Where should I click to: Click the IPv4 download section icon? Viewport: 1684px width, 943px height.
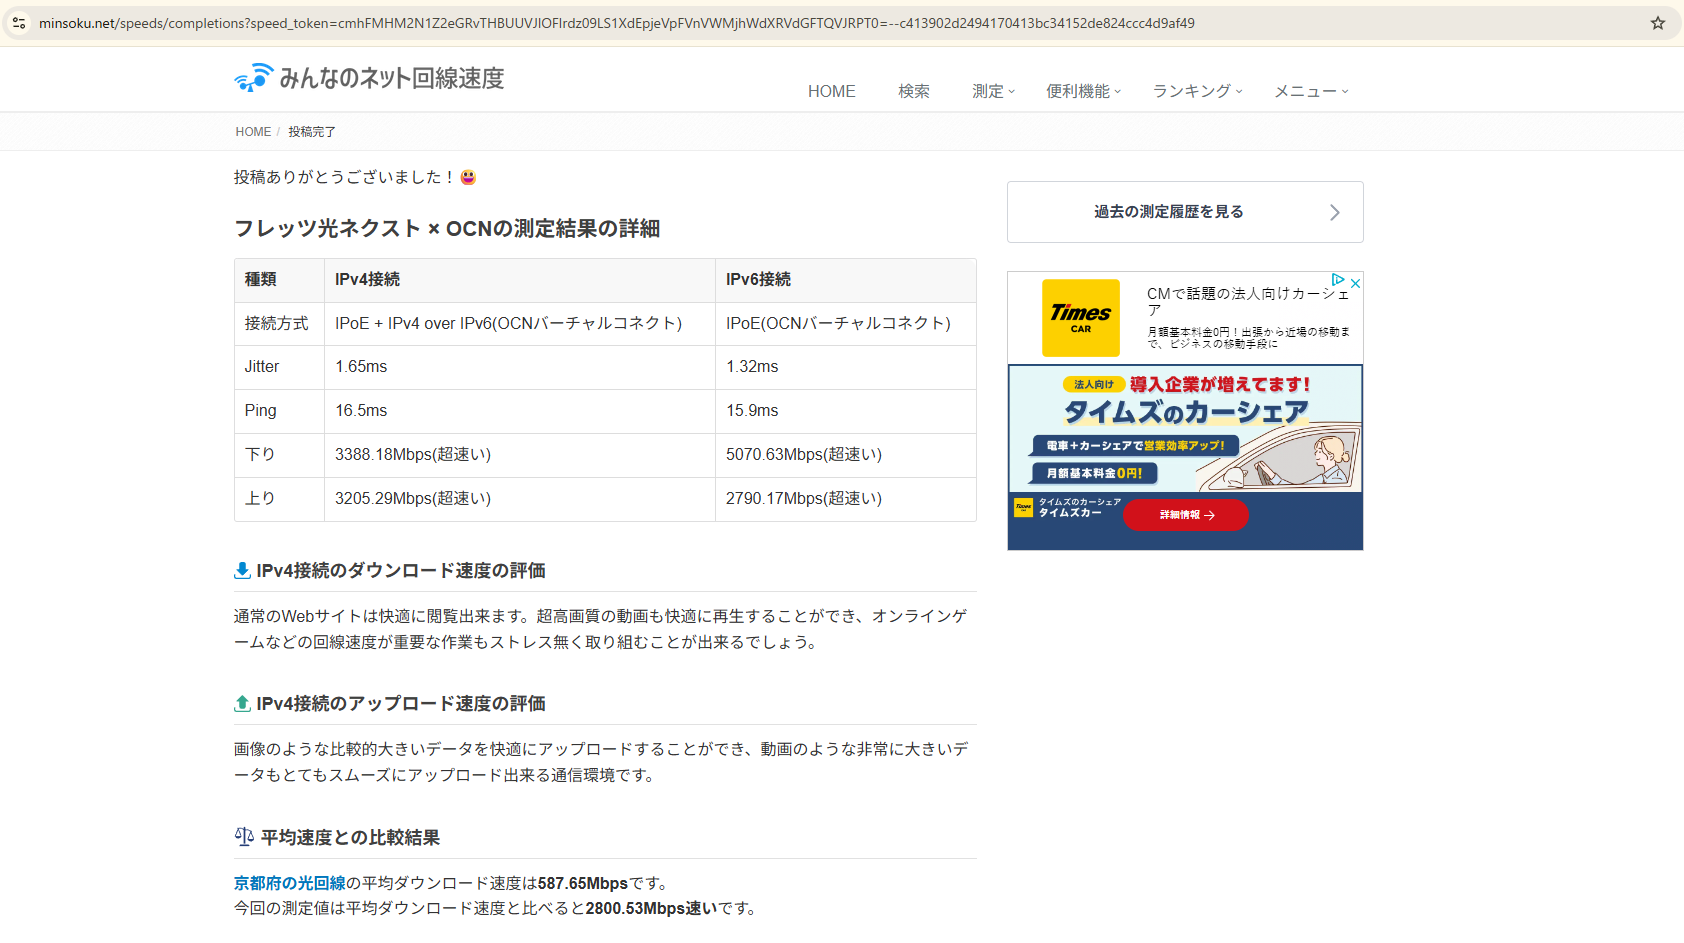242,571
